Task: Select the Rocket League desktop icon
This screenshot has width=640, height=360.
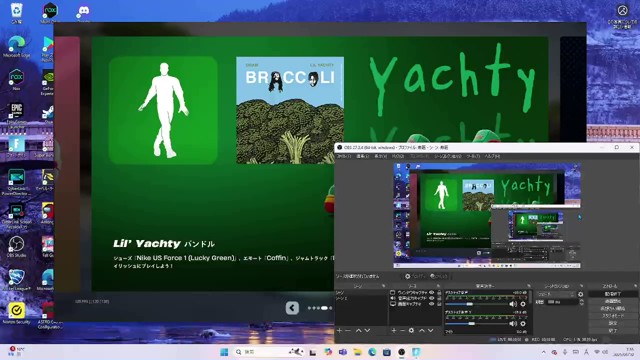Action: 16,280
